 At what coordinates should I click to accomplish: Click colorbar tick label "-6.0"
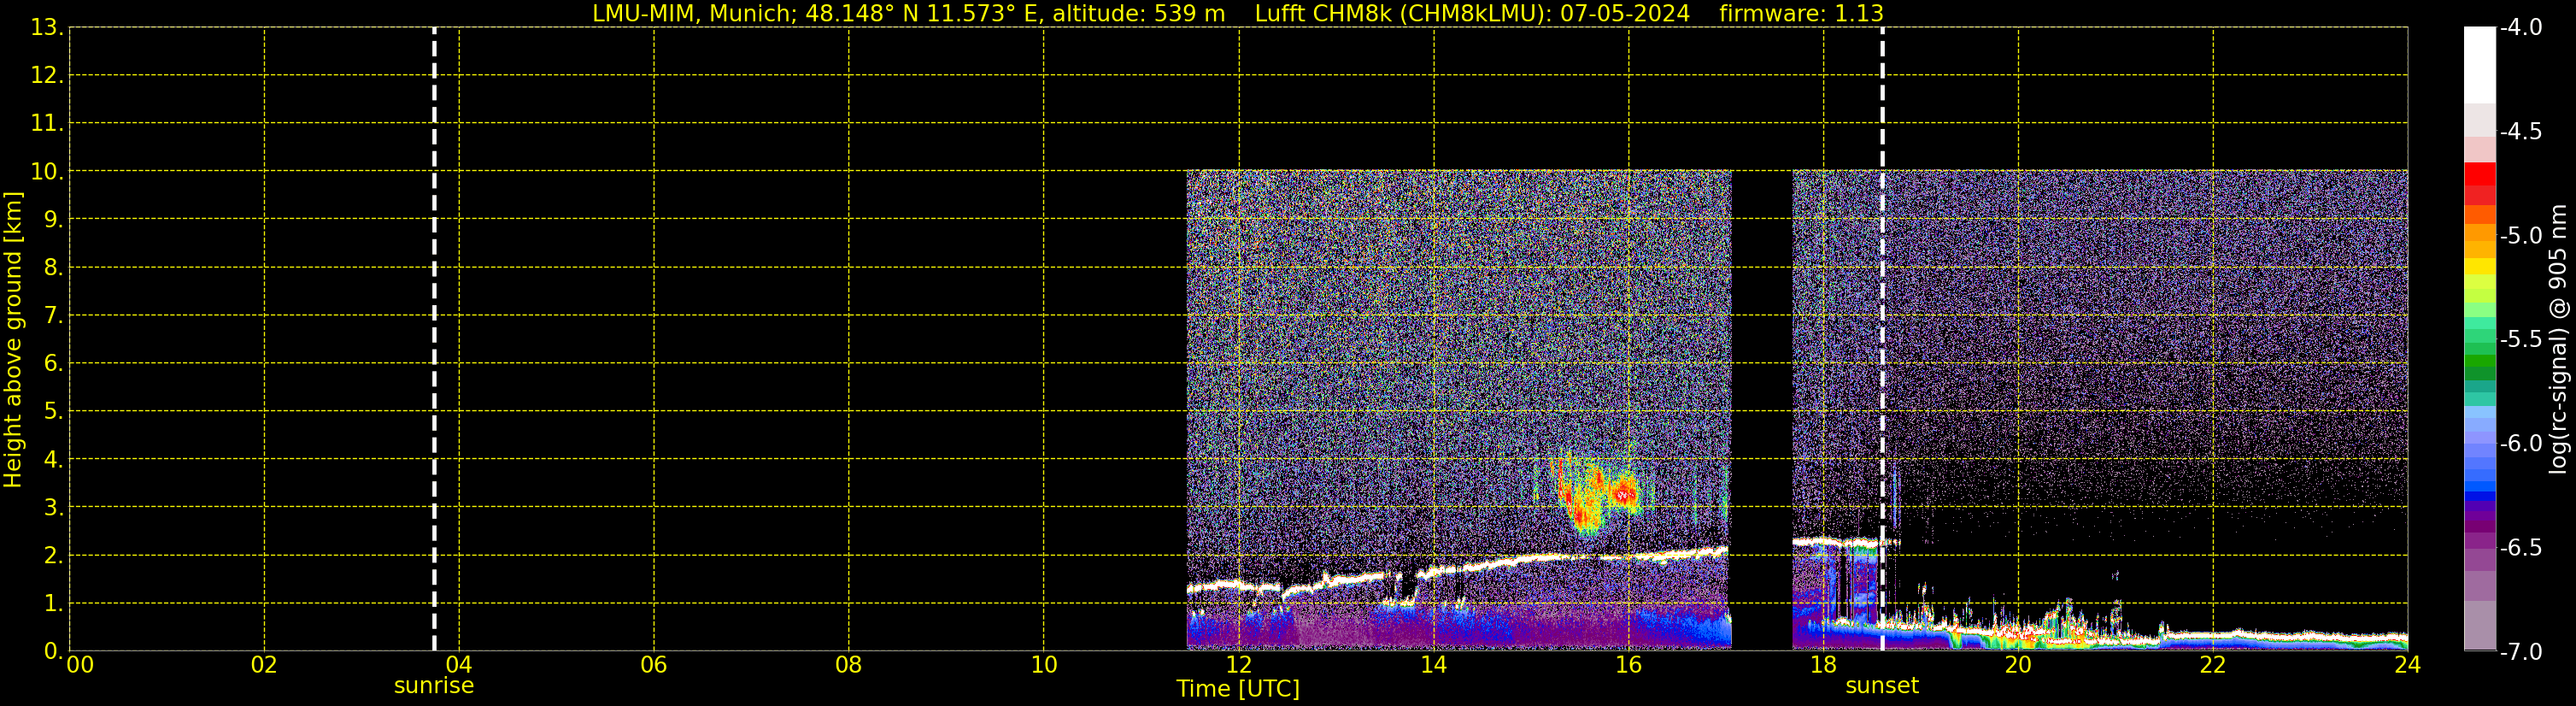click(x=2521, y=443)
